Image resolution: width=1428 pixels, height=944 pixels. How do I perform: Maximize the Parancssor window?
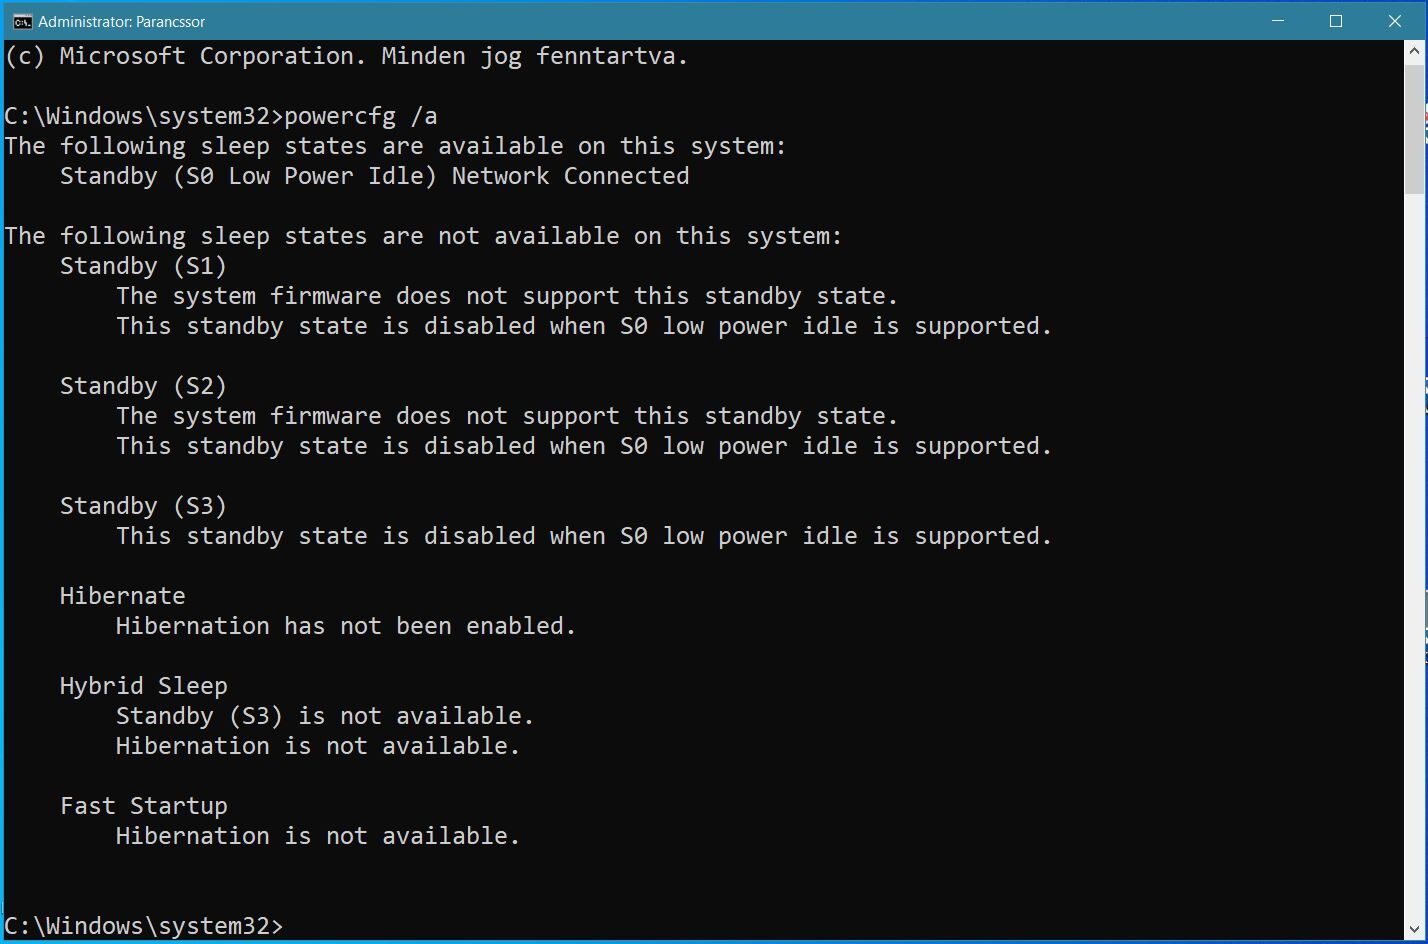tap(1335, 21)
